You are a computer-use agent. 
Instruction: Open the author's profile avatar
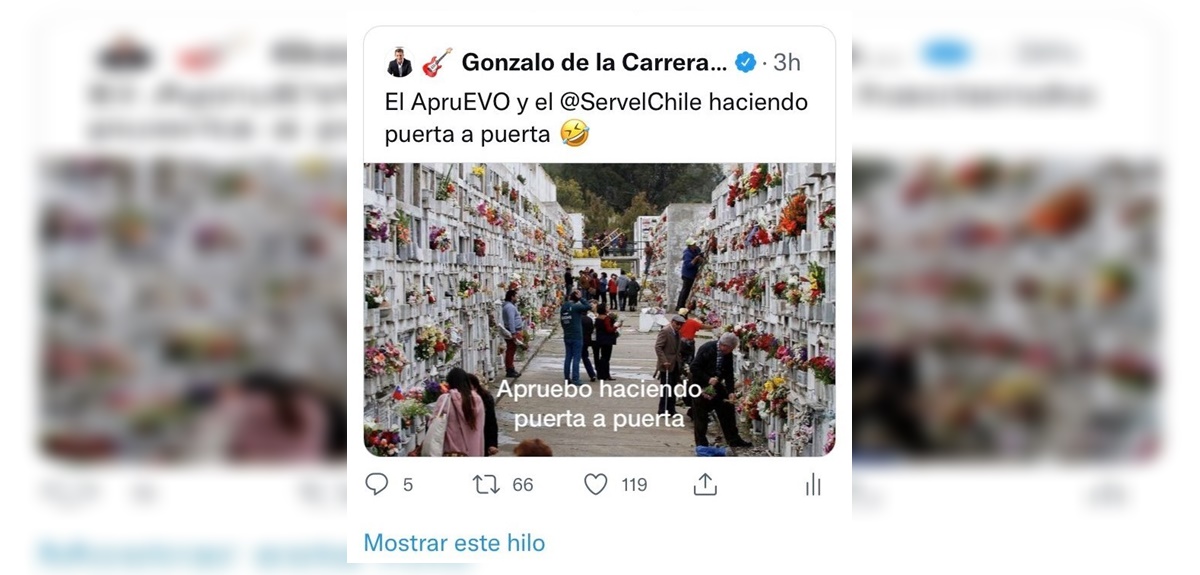click(x=399, y=62)
